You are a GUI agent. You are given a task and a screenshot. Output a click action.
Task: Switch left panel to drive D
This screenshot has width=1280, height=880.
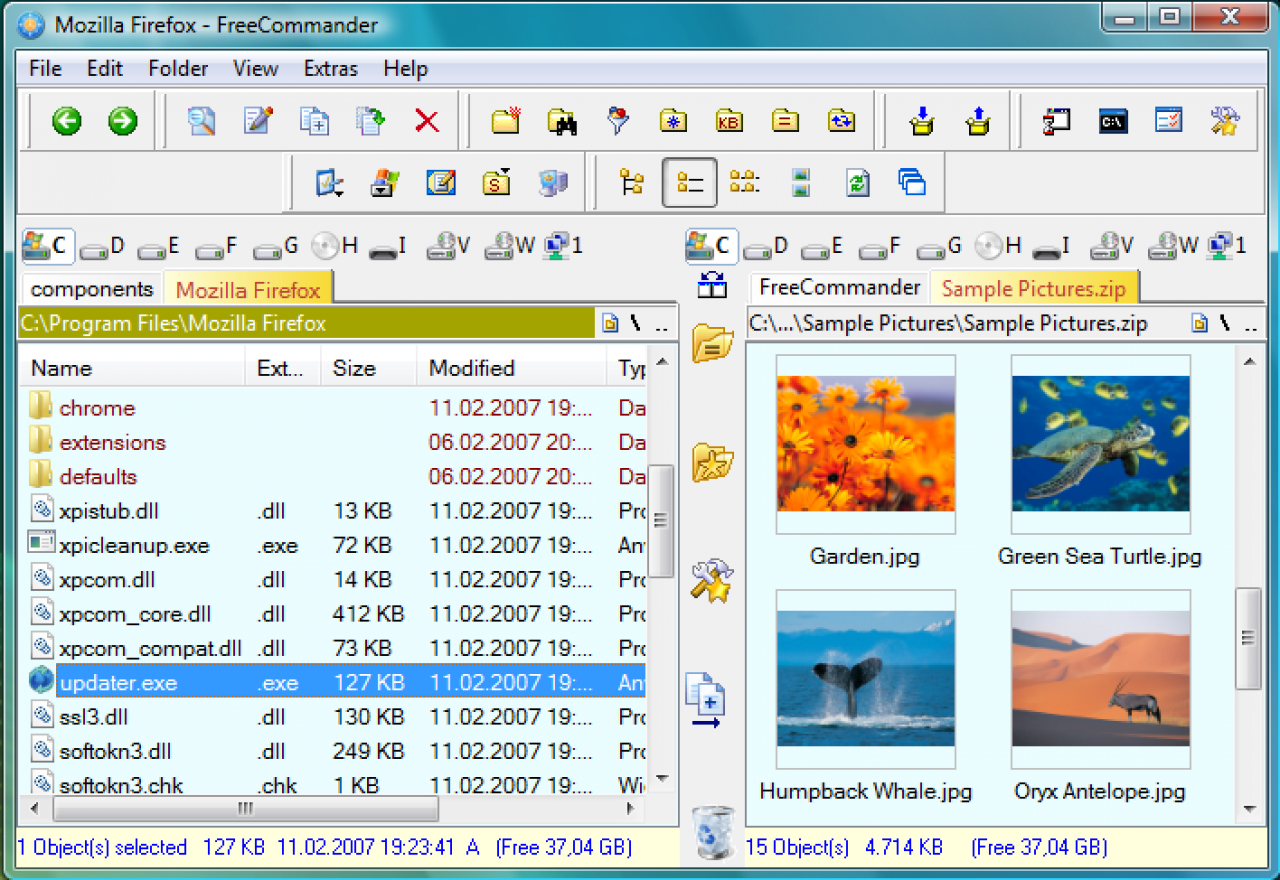[x=103, y=246]
